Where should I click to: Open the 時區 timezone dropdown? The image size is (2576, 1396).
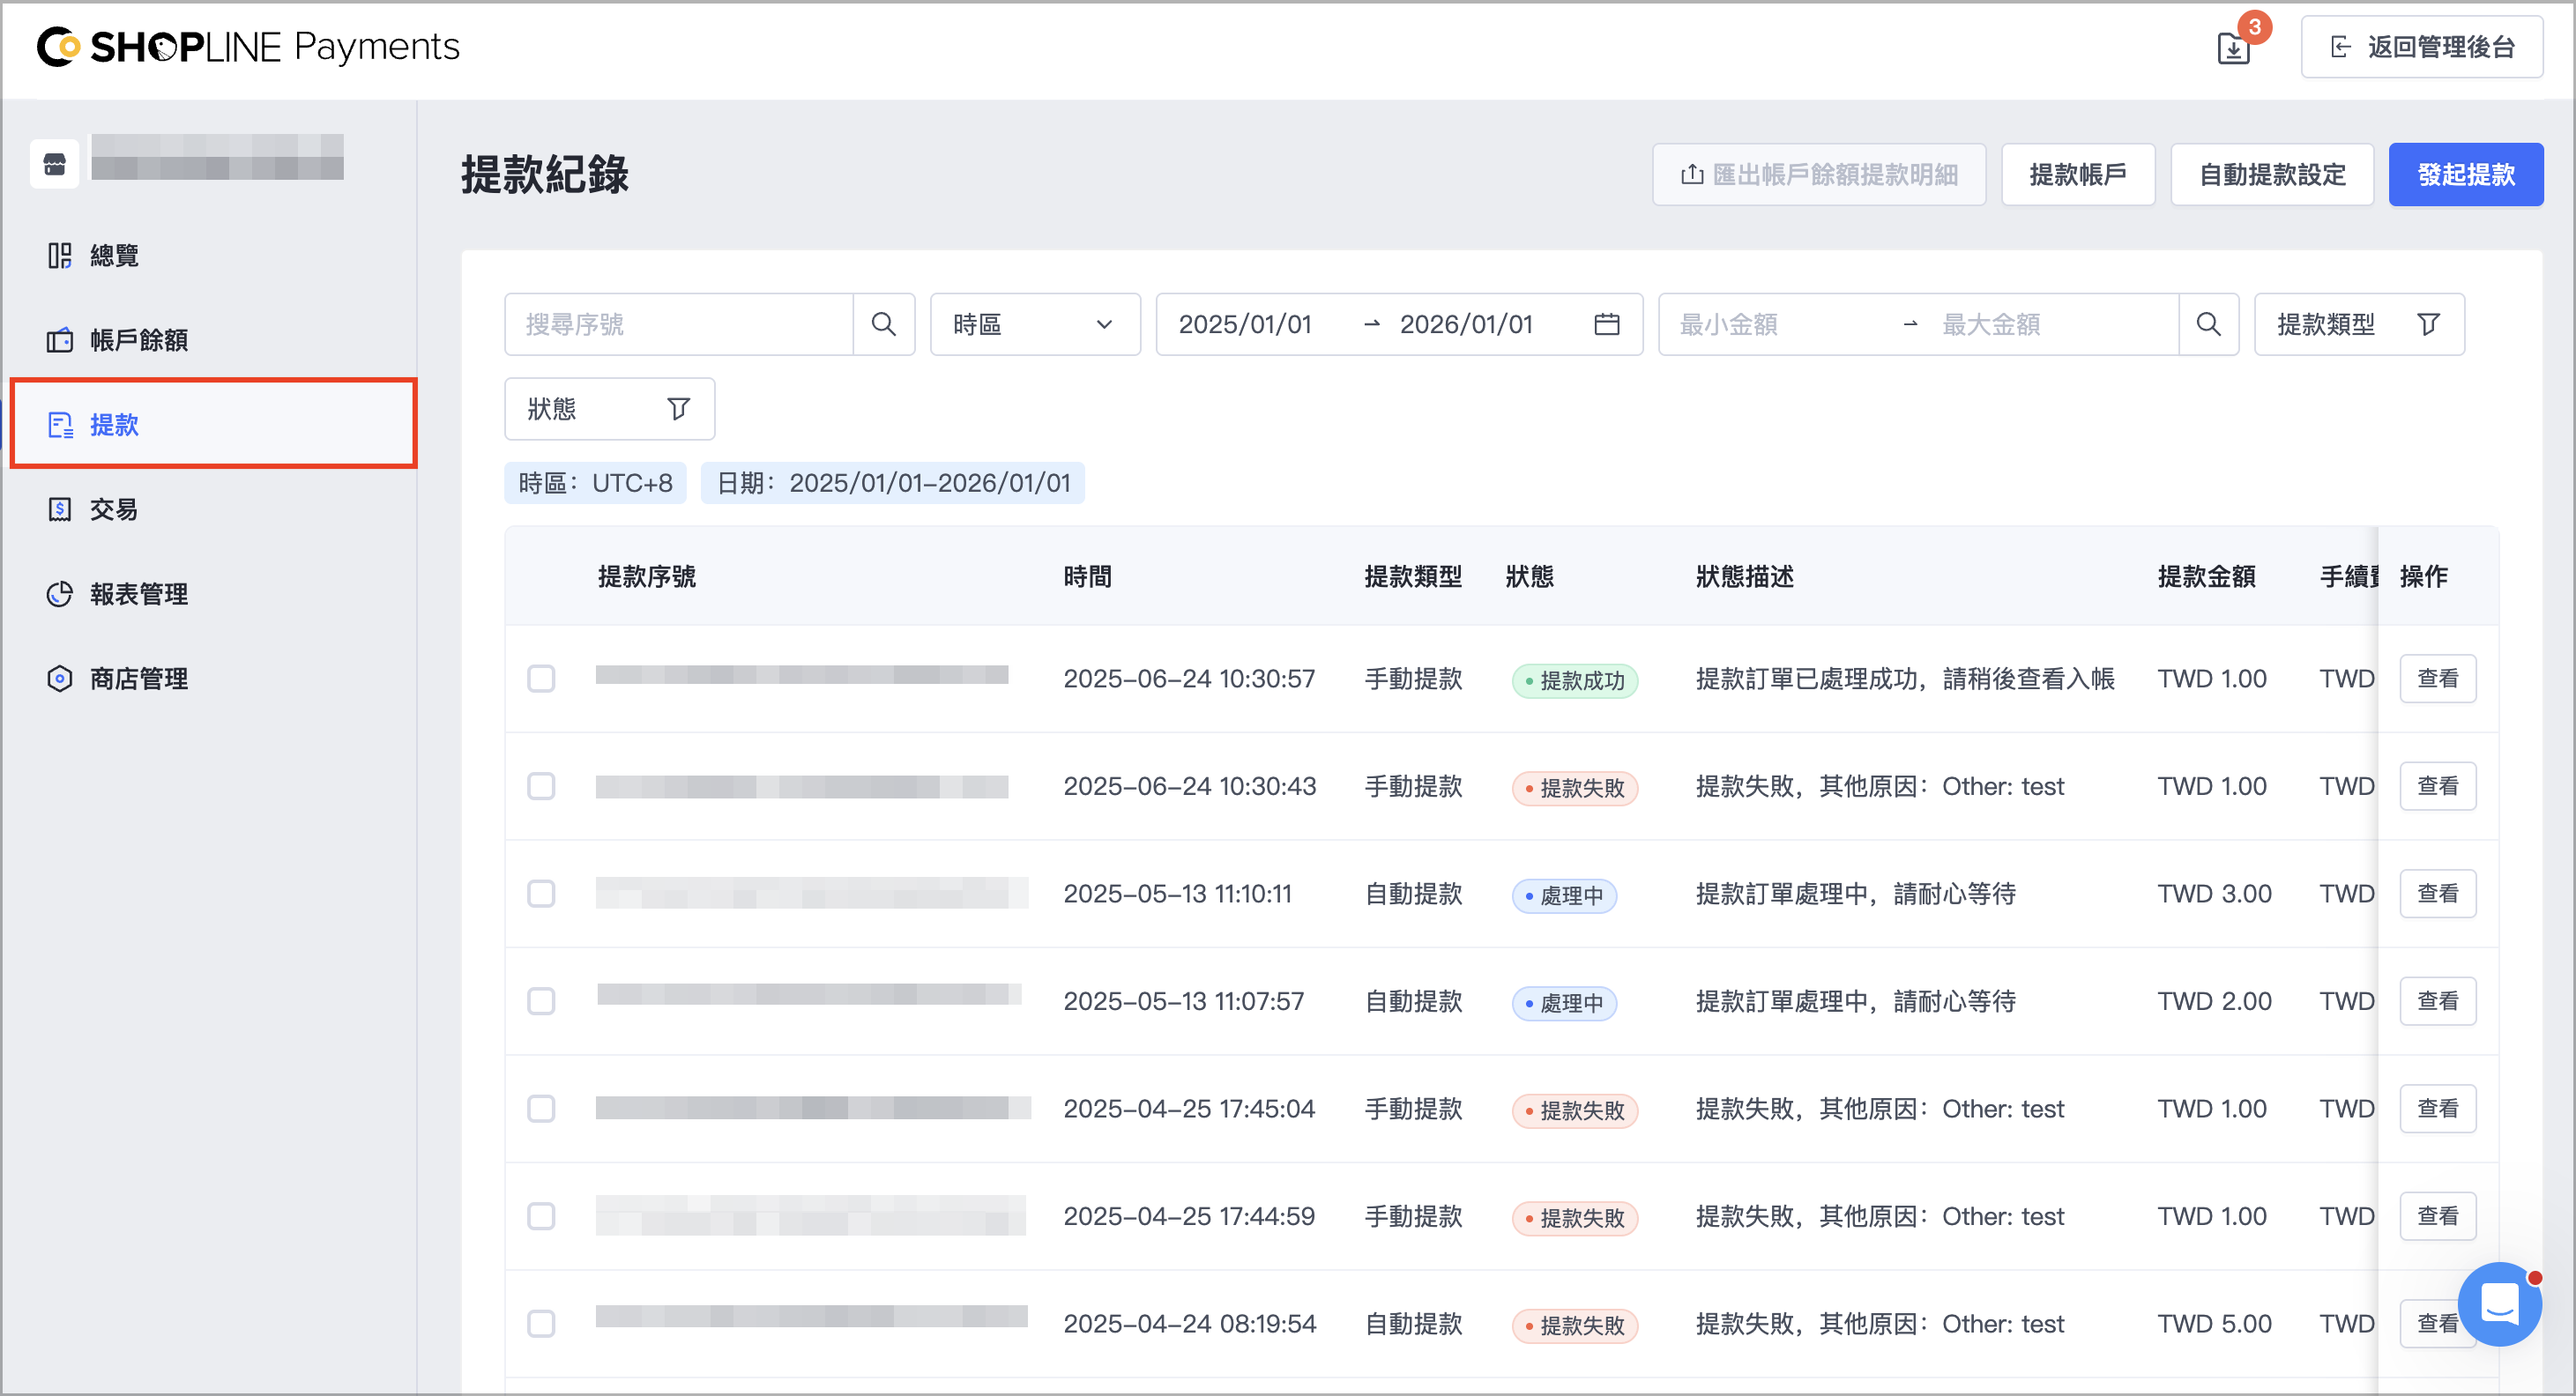pyautogui.click(x=1035, y=324)
